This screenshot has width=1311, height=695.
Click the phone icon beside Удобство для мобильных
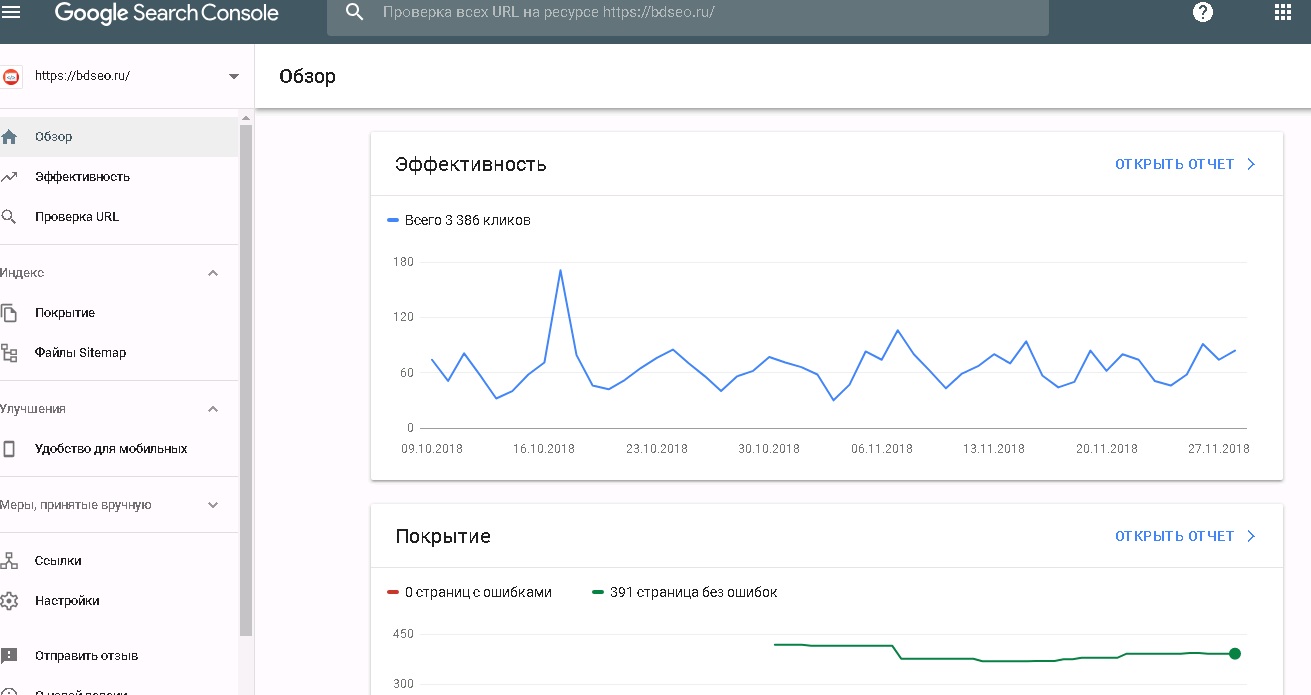point(9,449)
